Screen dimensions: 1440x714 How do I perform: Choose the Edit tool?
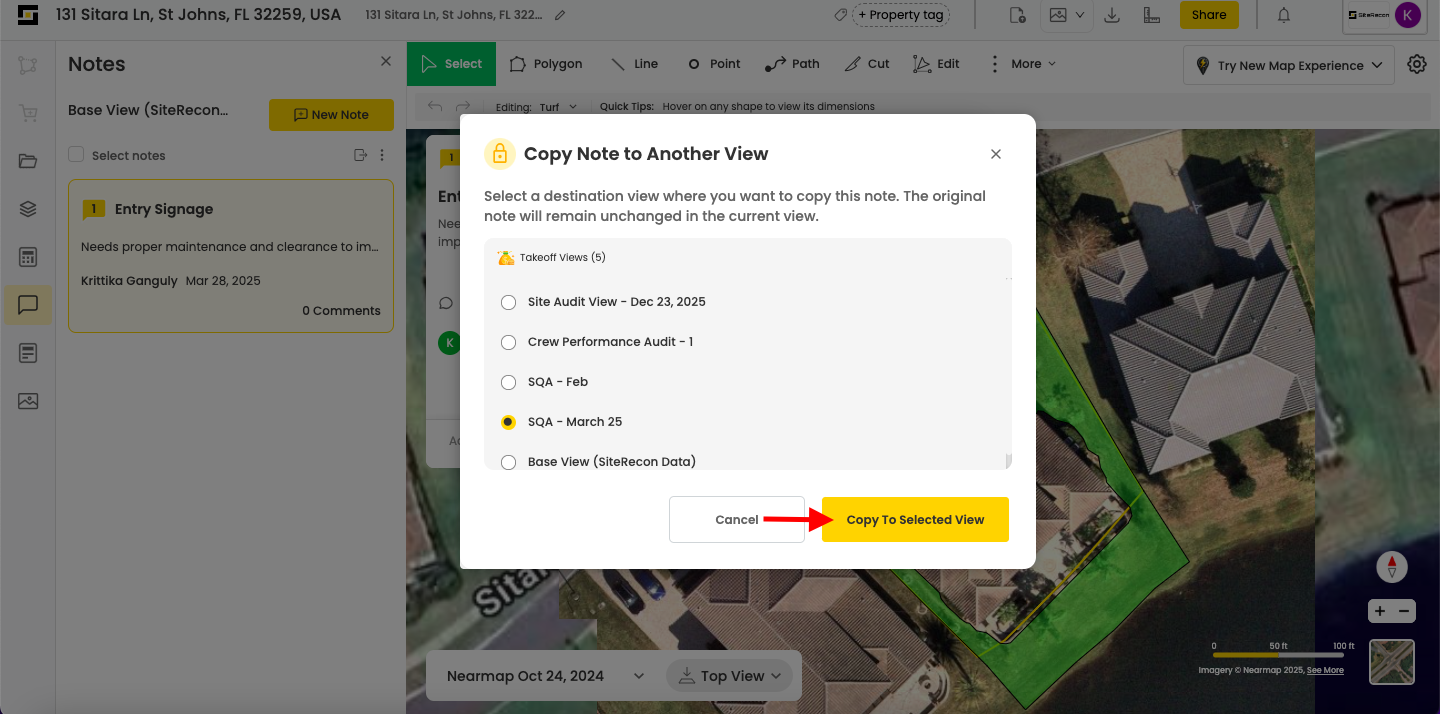point(936,64)
